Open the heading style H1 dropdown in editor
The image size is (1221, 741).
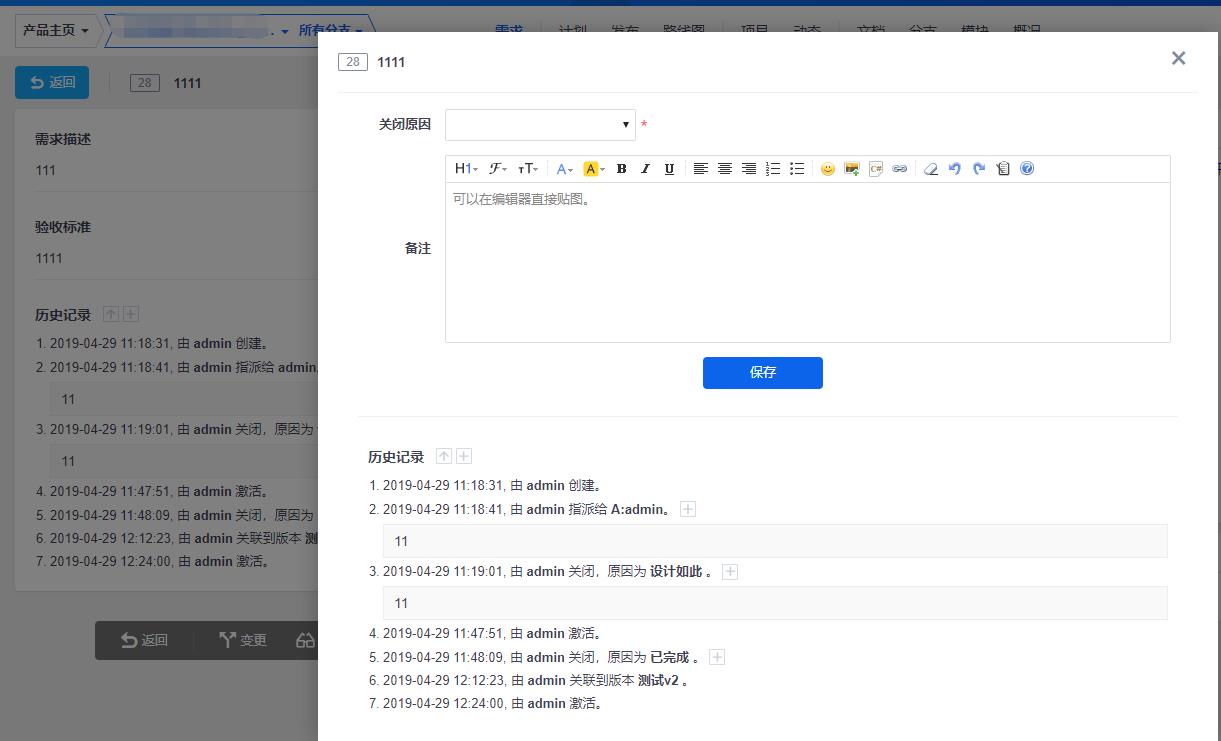pyautogui.click(x=466, y=169)
